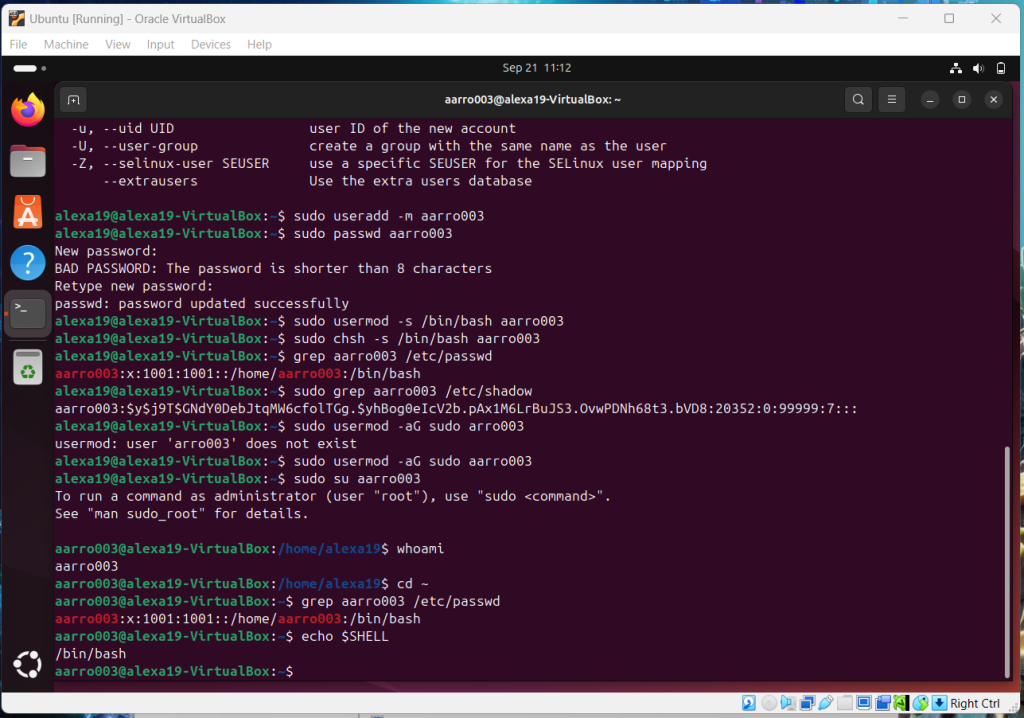The width and height of the screenshot is (1024, 718).
Task: Open the Files app in dock
Action: [28, 160]
